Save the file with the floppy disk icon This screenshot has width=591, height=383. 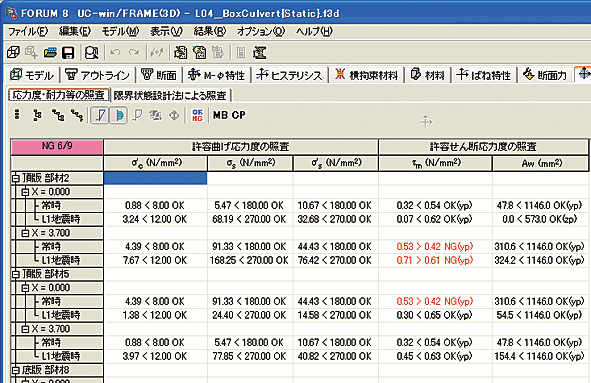coord(68,52)
